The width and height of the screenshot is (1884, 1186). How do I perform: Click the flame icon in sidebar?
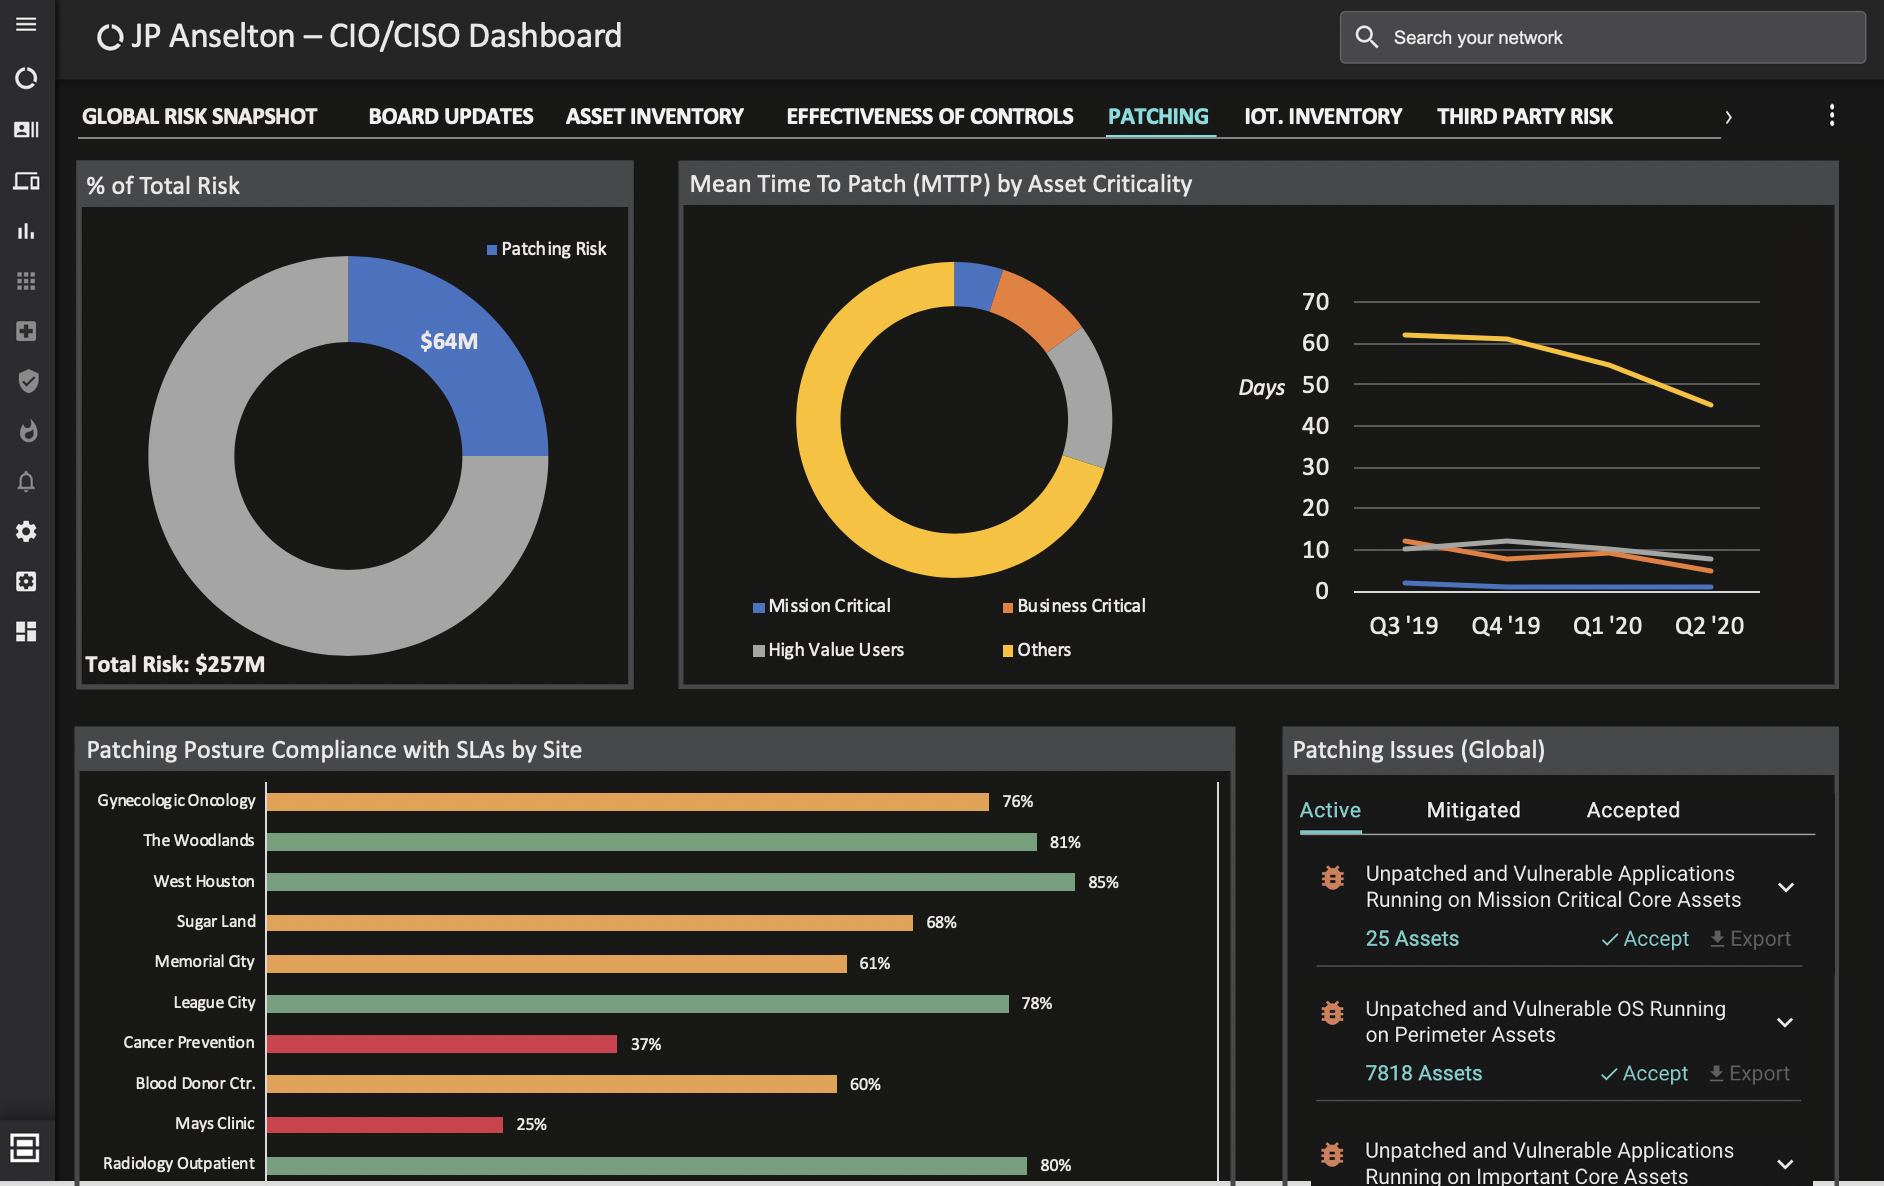(x=27, y=431)
